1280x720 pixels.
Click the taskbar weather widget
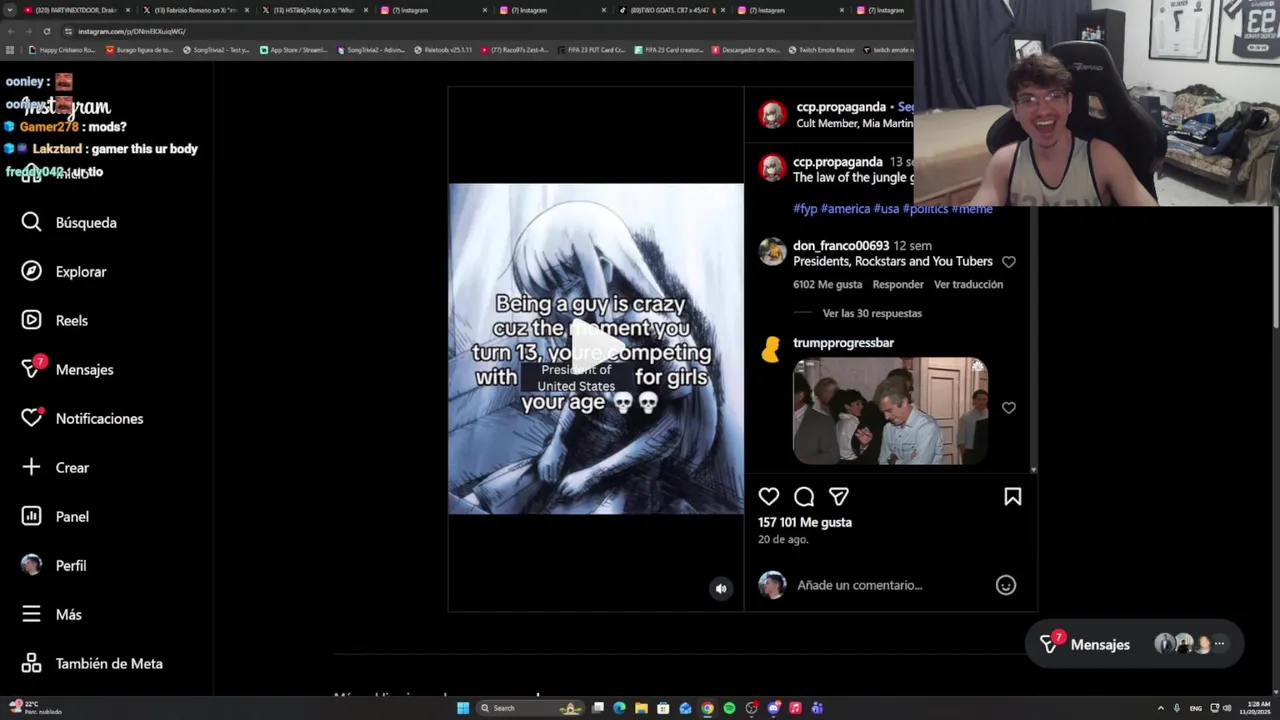click(x=35, y=708)
